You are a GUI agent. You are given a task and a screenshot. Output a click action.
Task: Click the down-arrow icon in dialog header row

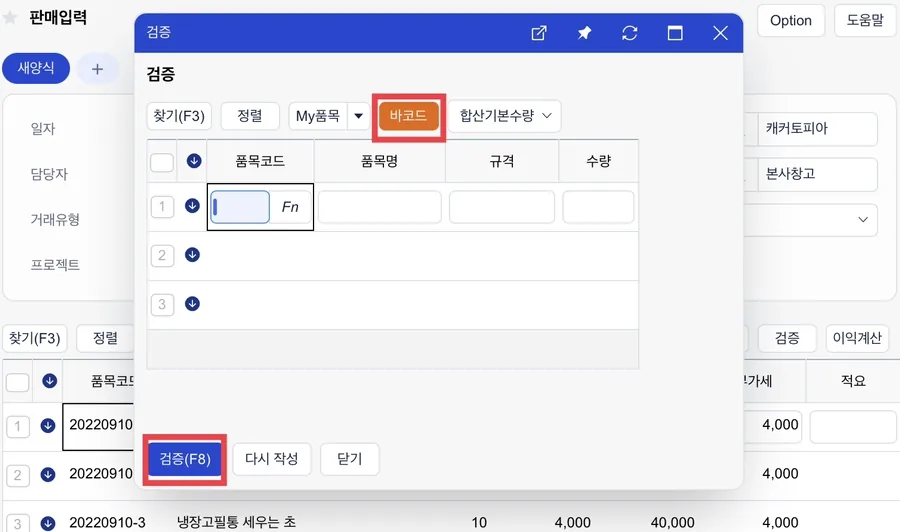point(194,161)
